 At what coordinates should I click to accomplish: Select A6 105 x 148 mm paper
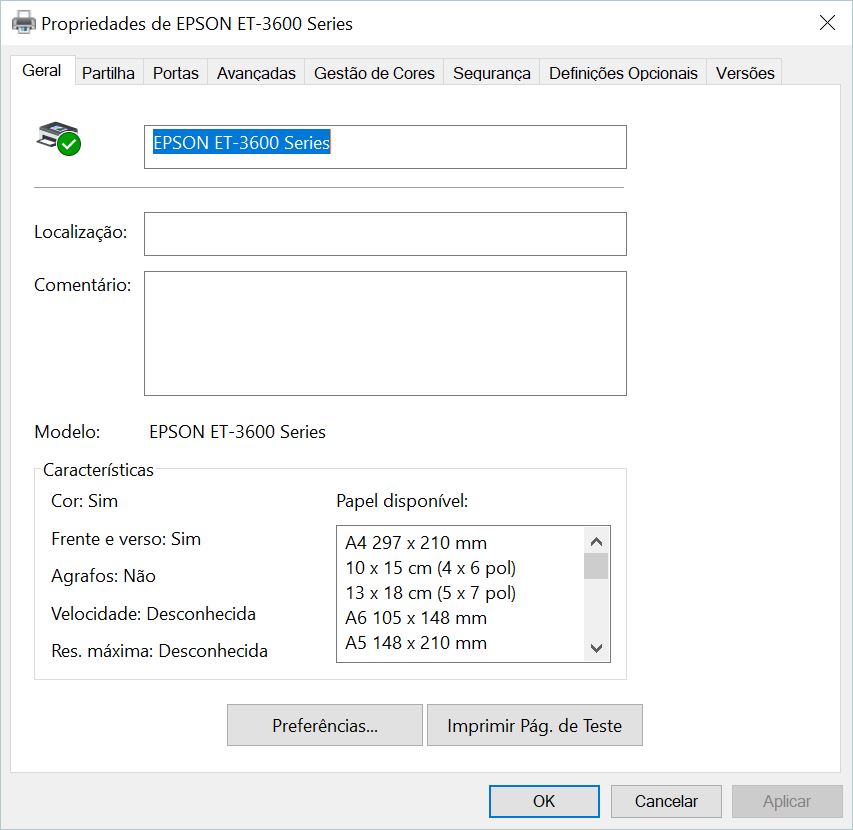pos(416,618)
